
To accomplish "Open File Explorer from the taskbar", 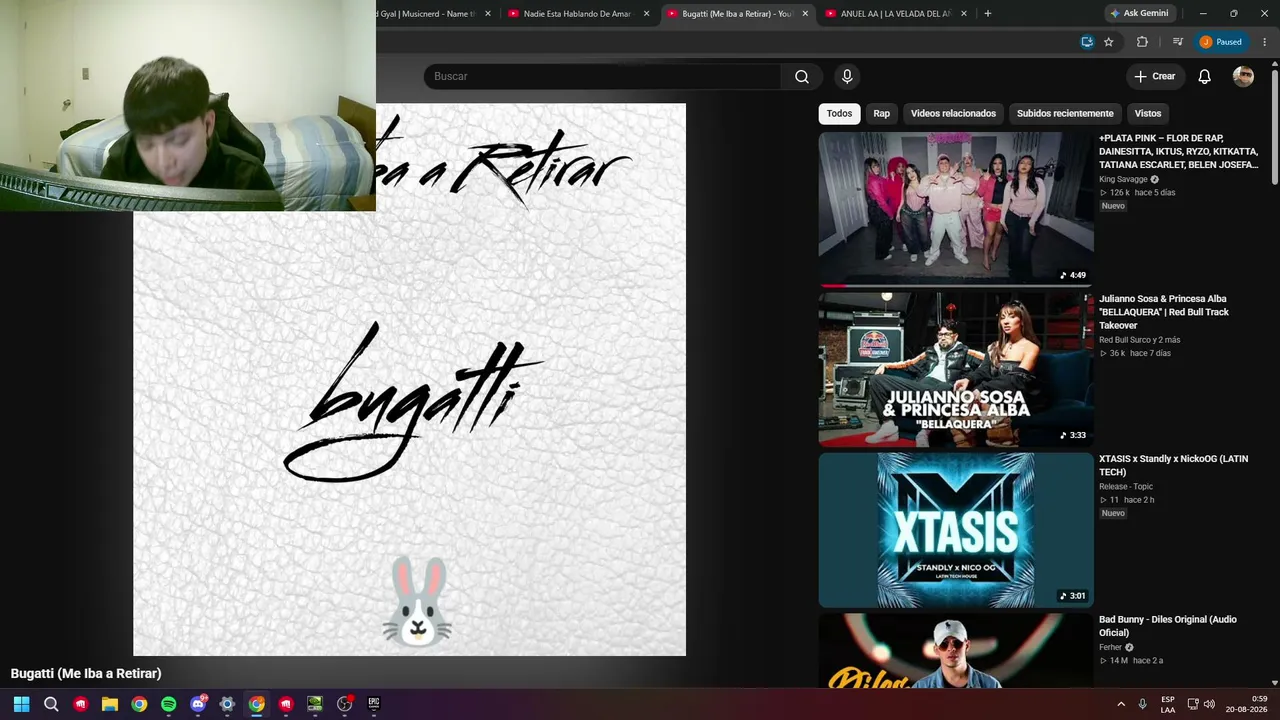I will click(x=110, y=704).
